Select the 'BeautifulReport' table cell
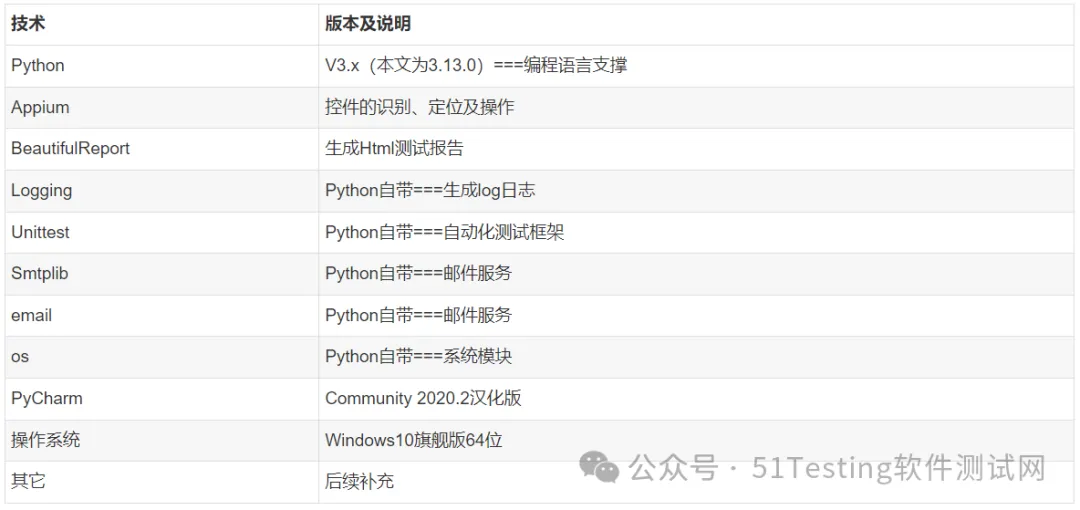 pyautogui.click(x=161, y=149)
